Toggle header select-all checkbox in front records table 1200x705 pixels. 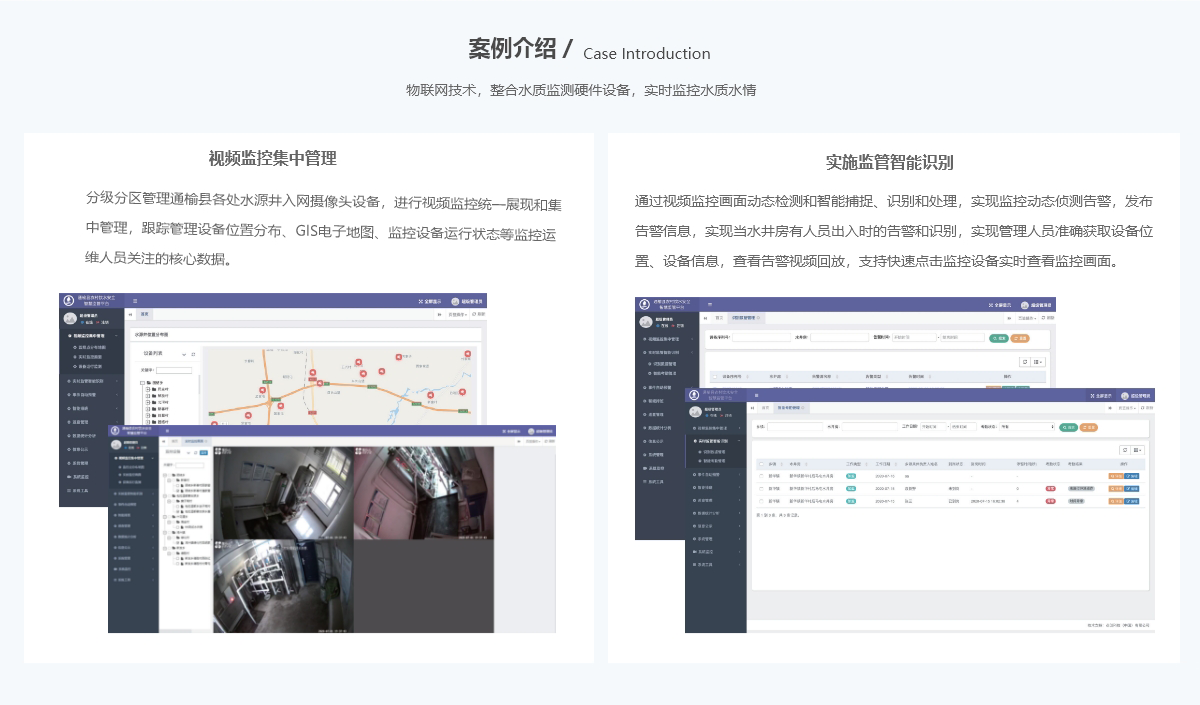coord(762,464)
